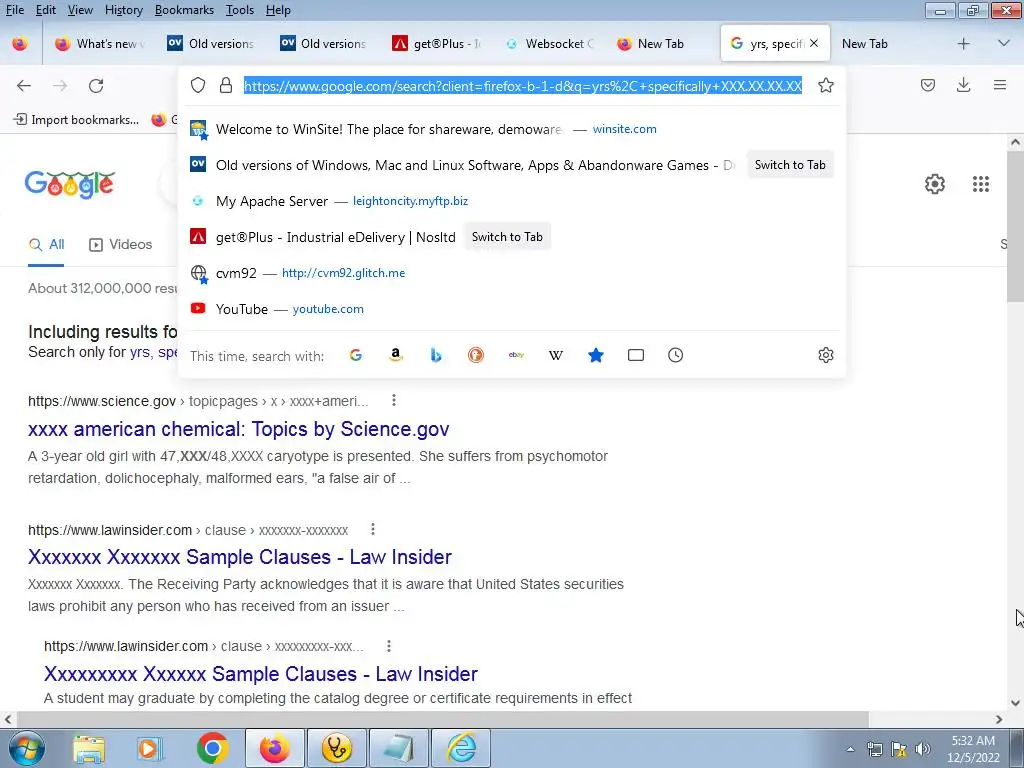This screenshot has height=768, width=1024.
Task: Open Xxxxxxxxx Xxxxxx Sample Clauses result
Action: tap(261, 674)
